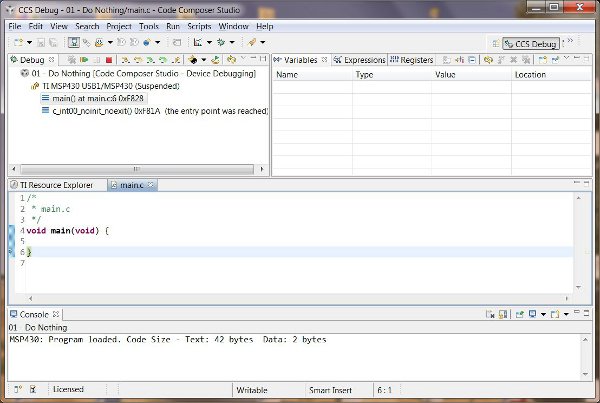Click the New icon in main toolbar
The image size is (600, 403).
point(18,42)
